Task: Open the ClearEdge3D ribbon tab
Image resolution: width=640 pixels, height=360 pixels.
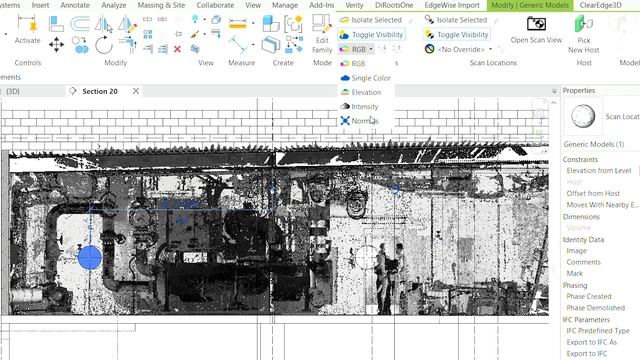Action: (x=600, y=5)
